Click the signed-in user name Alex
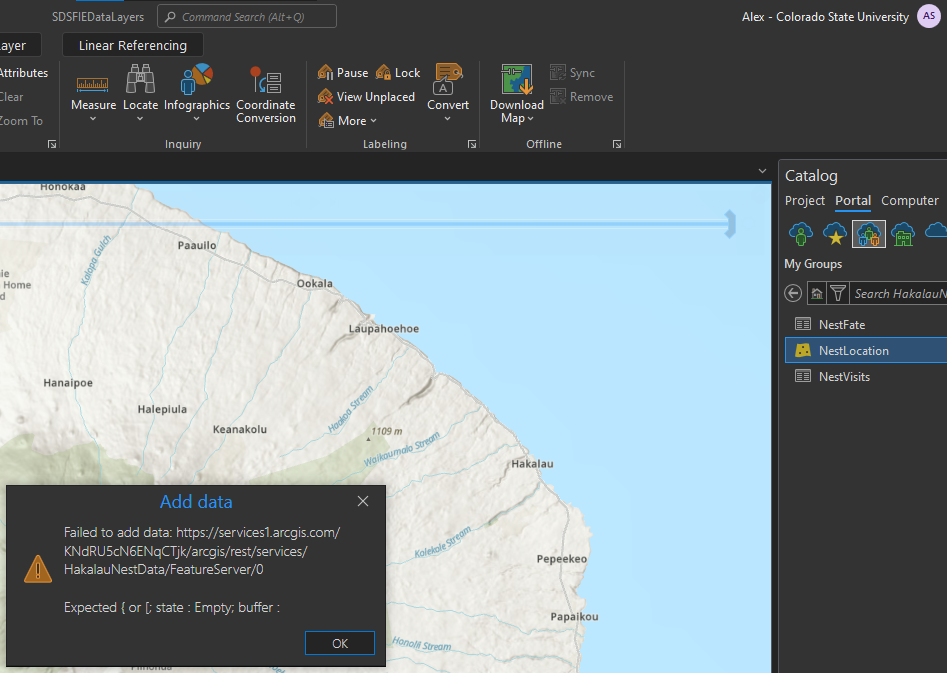This screenshot has width=947, height=673. click(825, 17)
